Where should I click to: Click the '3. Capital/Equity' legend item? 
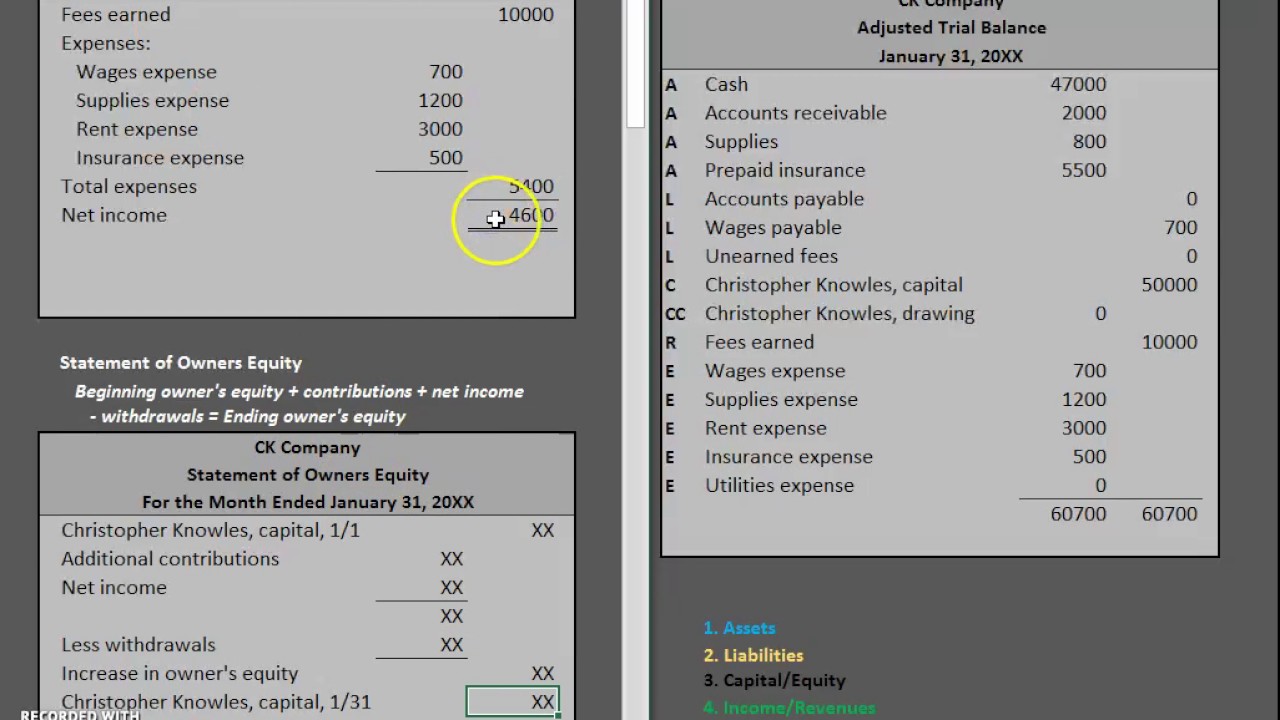click(x=774, y=681)
